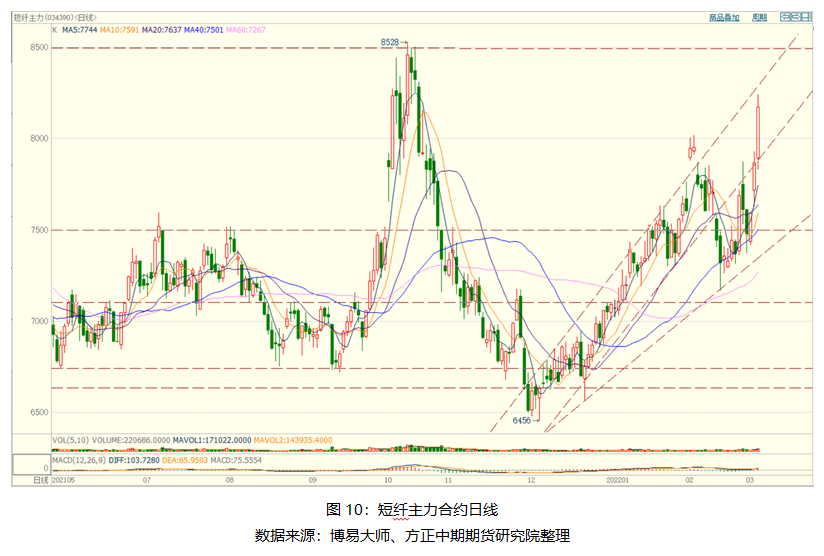This screenshot has height=556, width=824.
Task: Click the MA20:7637 indicator label
Action: tap(161, 30)
